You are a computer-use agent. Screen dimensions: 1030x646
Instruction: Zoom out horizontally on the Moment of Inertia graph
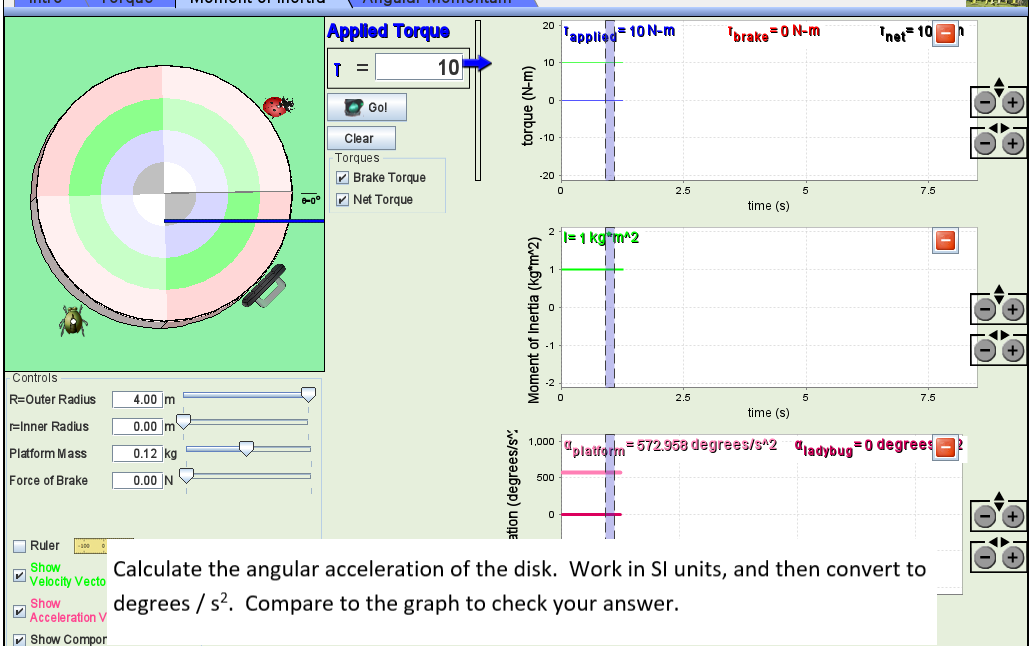tap(985, 350)
